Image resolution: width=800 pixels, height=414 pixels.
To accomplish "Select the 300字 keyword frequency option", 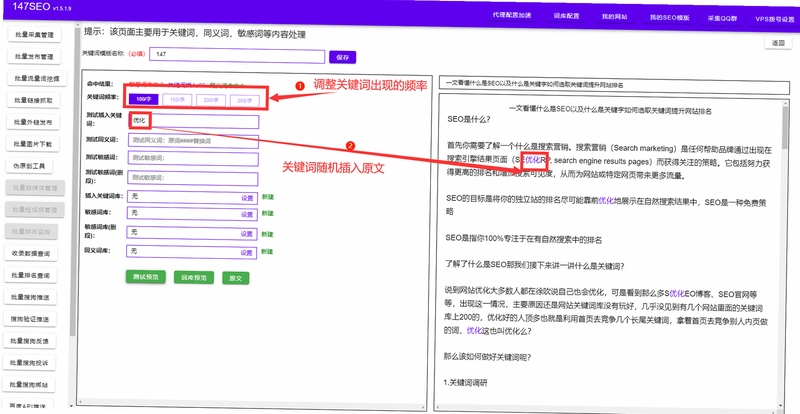I will pyautogui.click(x=244, y=101).
